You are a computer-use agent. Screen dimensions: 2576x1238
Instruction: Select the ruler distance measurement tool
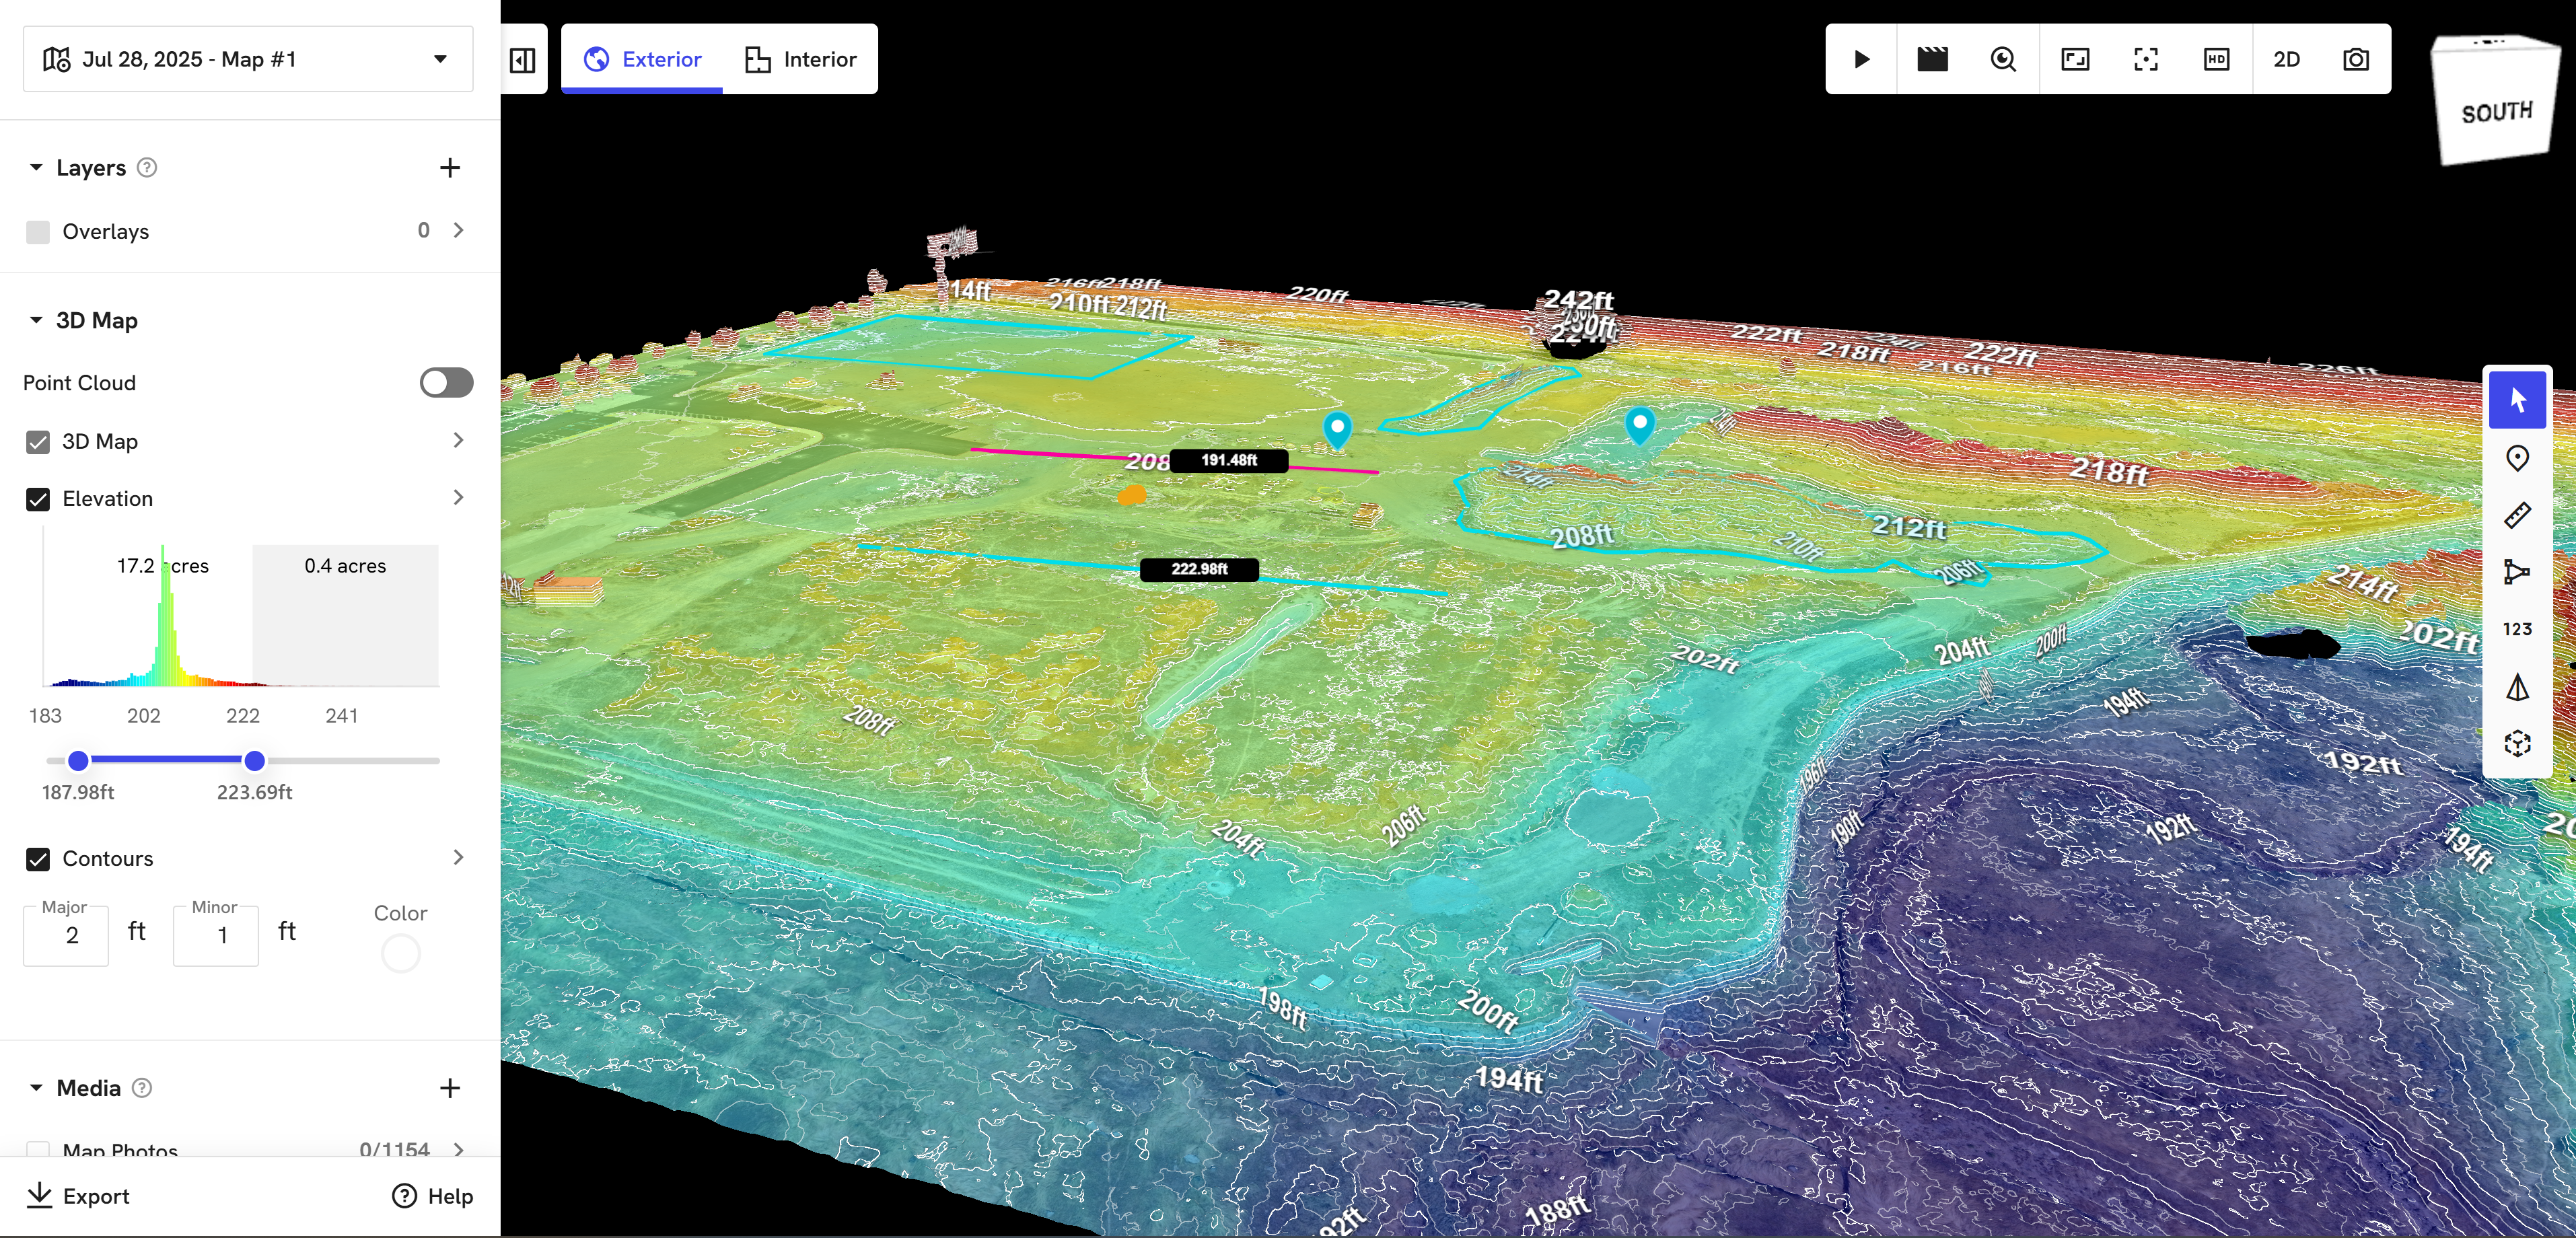[x=2517, y=515]
